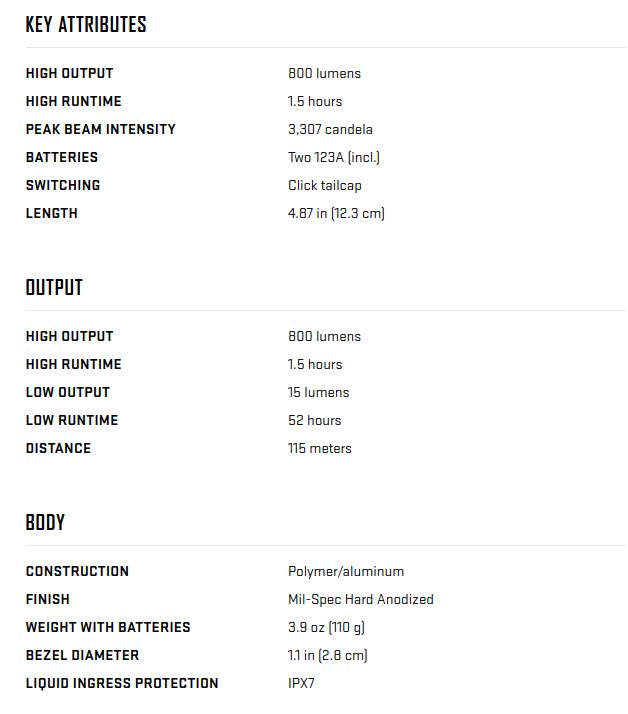
Task: Click the 3.9 oz (110 g) weight value
Action: (326, 627)
